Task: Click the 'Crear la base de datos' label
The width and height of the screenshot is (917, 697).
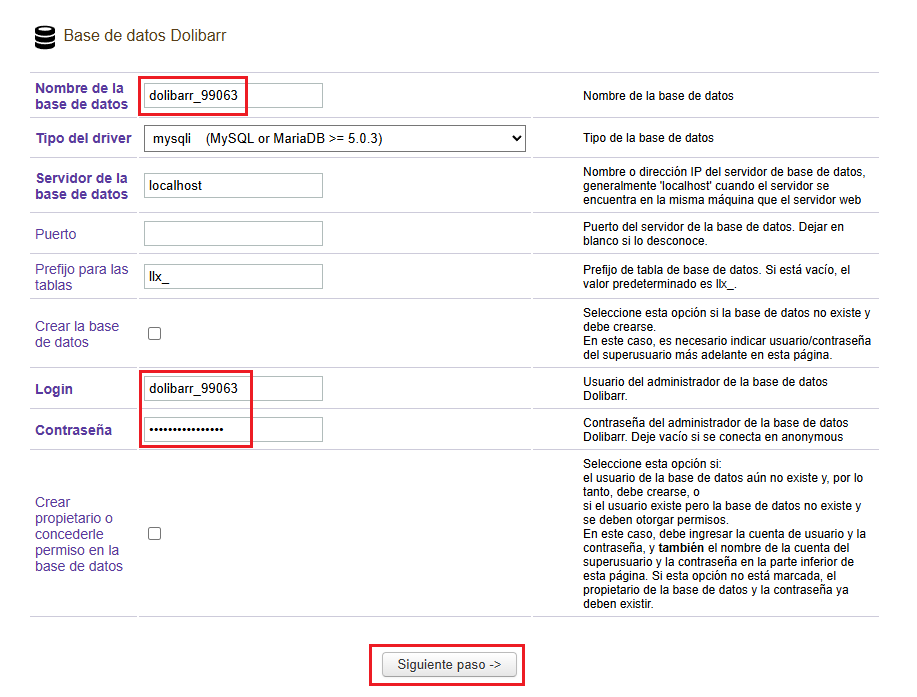Action: point(77,334)
